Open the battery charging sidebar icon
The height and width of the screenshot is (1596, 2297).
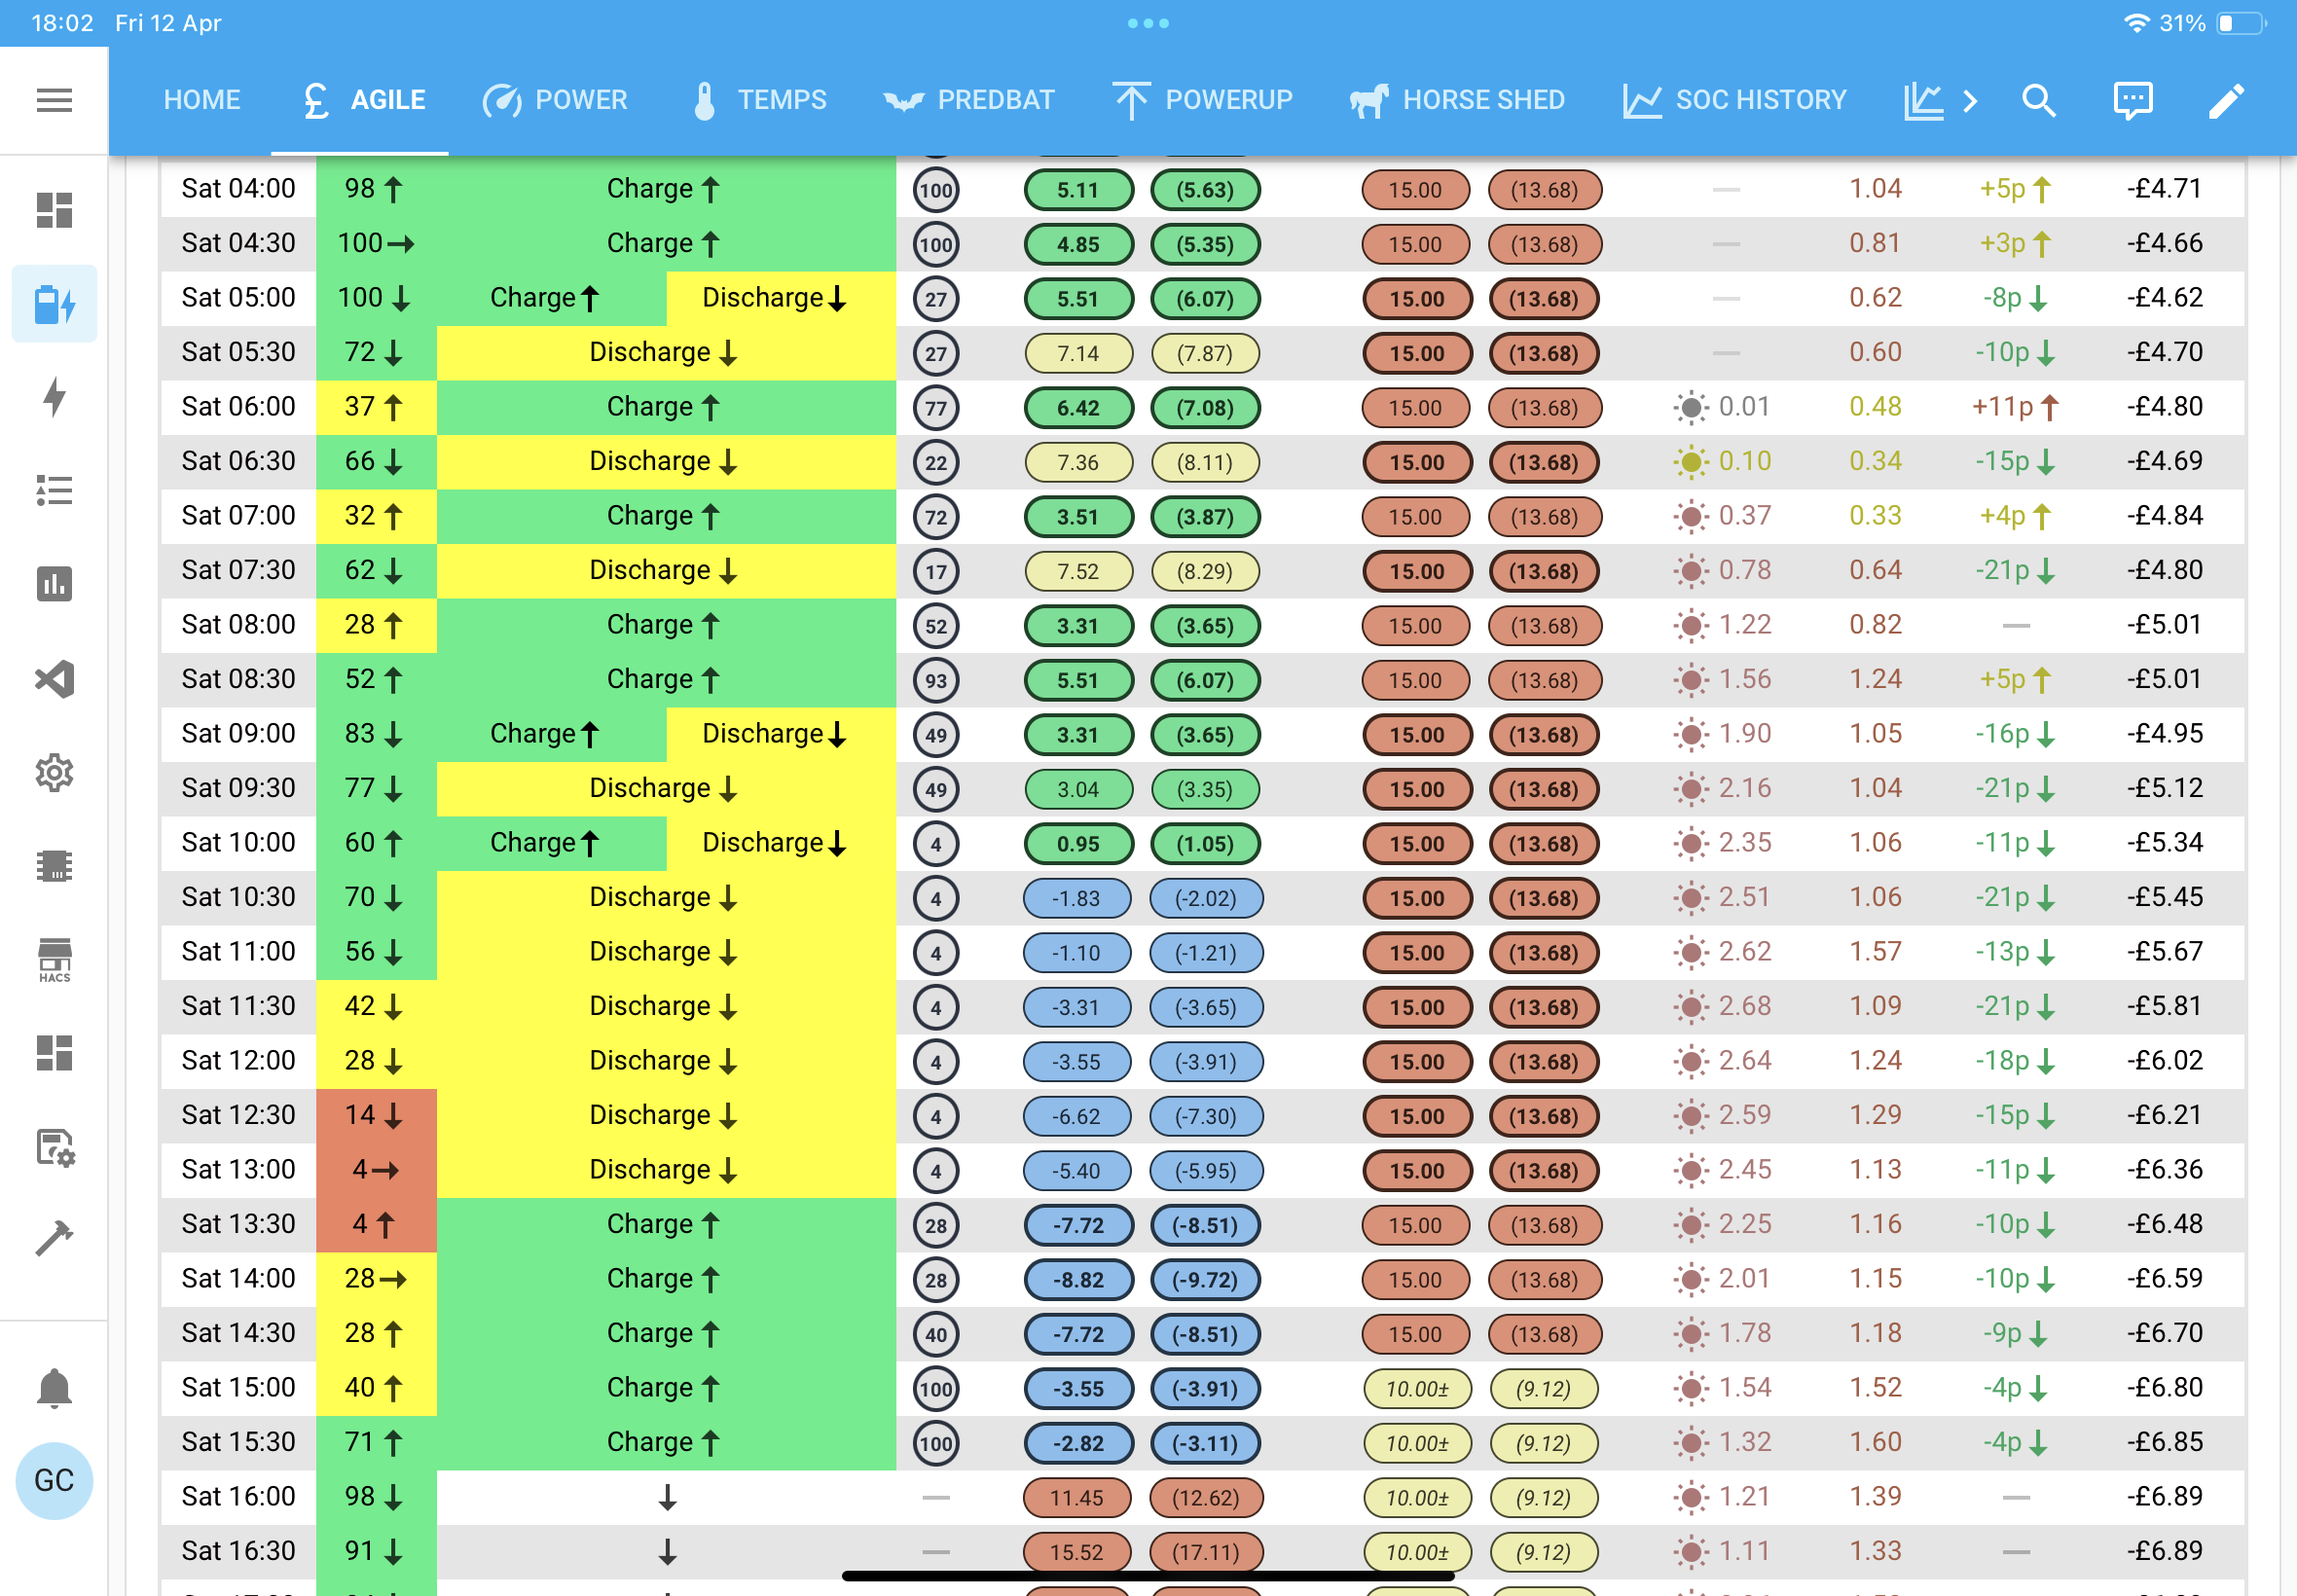tap(54, 304)
